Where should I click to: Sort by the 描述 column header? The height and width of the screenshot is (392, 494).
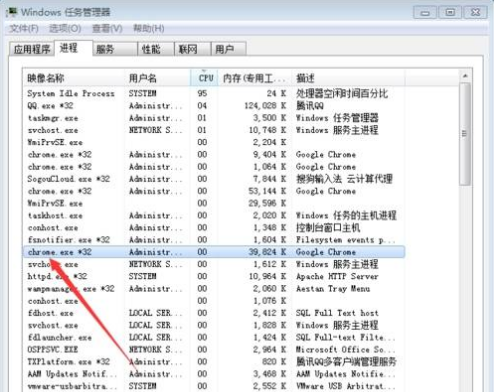(348, 78)
